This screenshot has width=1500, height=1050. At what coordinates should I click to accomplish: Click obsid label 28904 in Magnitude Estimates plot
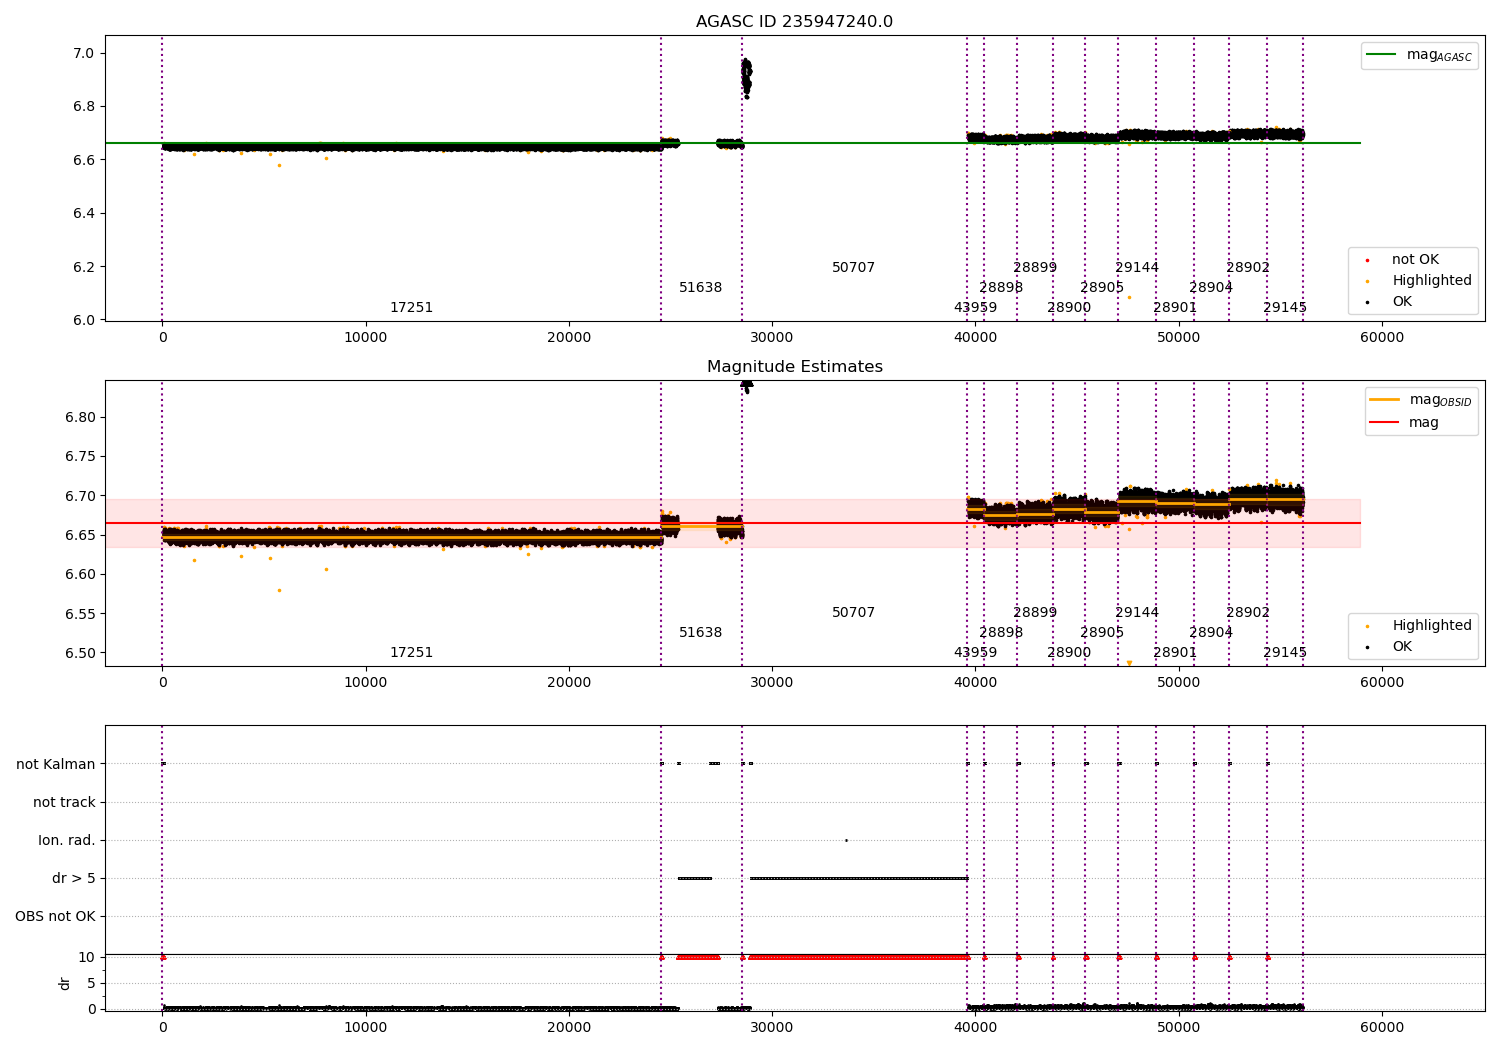tap(1211, 633)
